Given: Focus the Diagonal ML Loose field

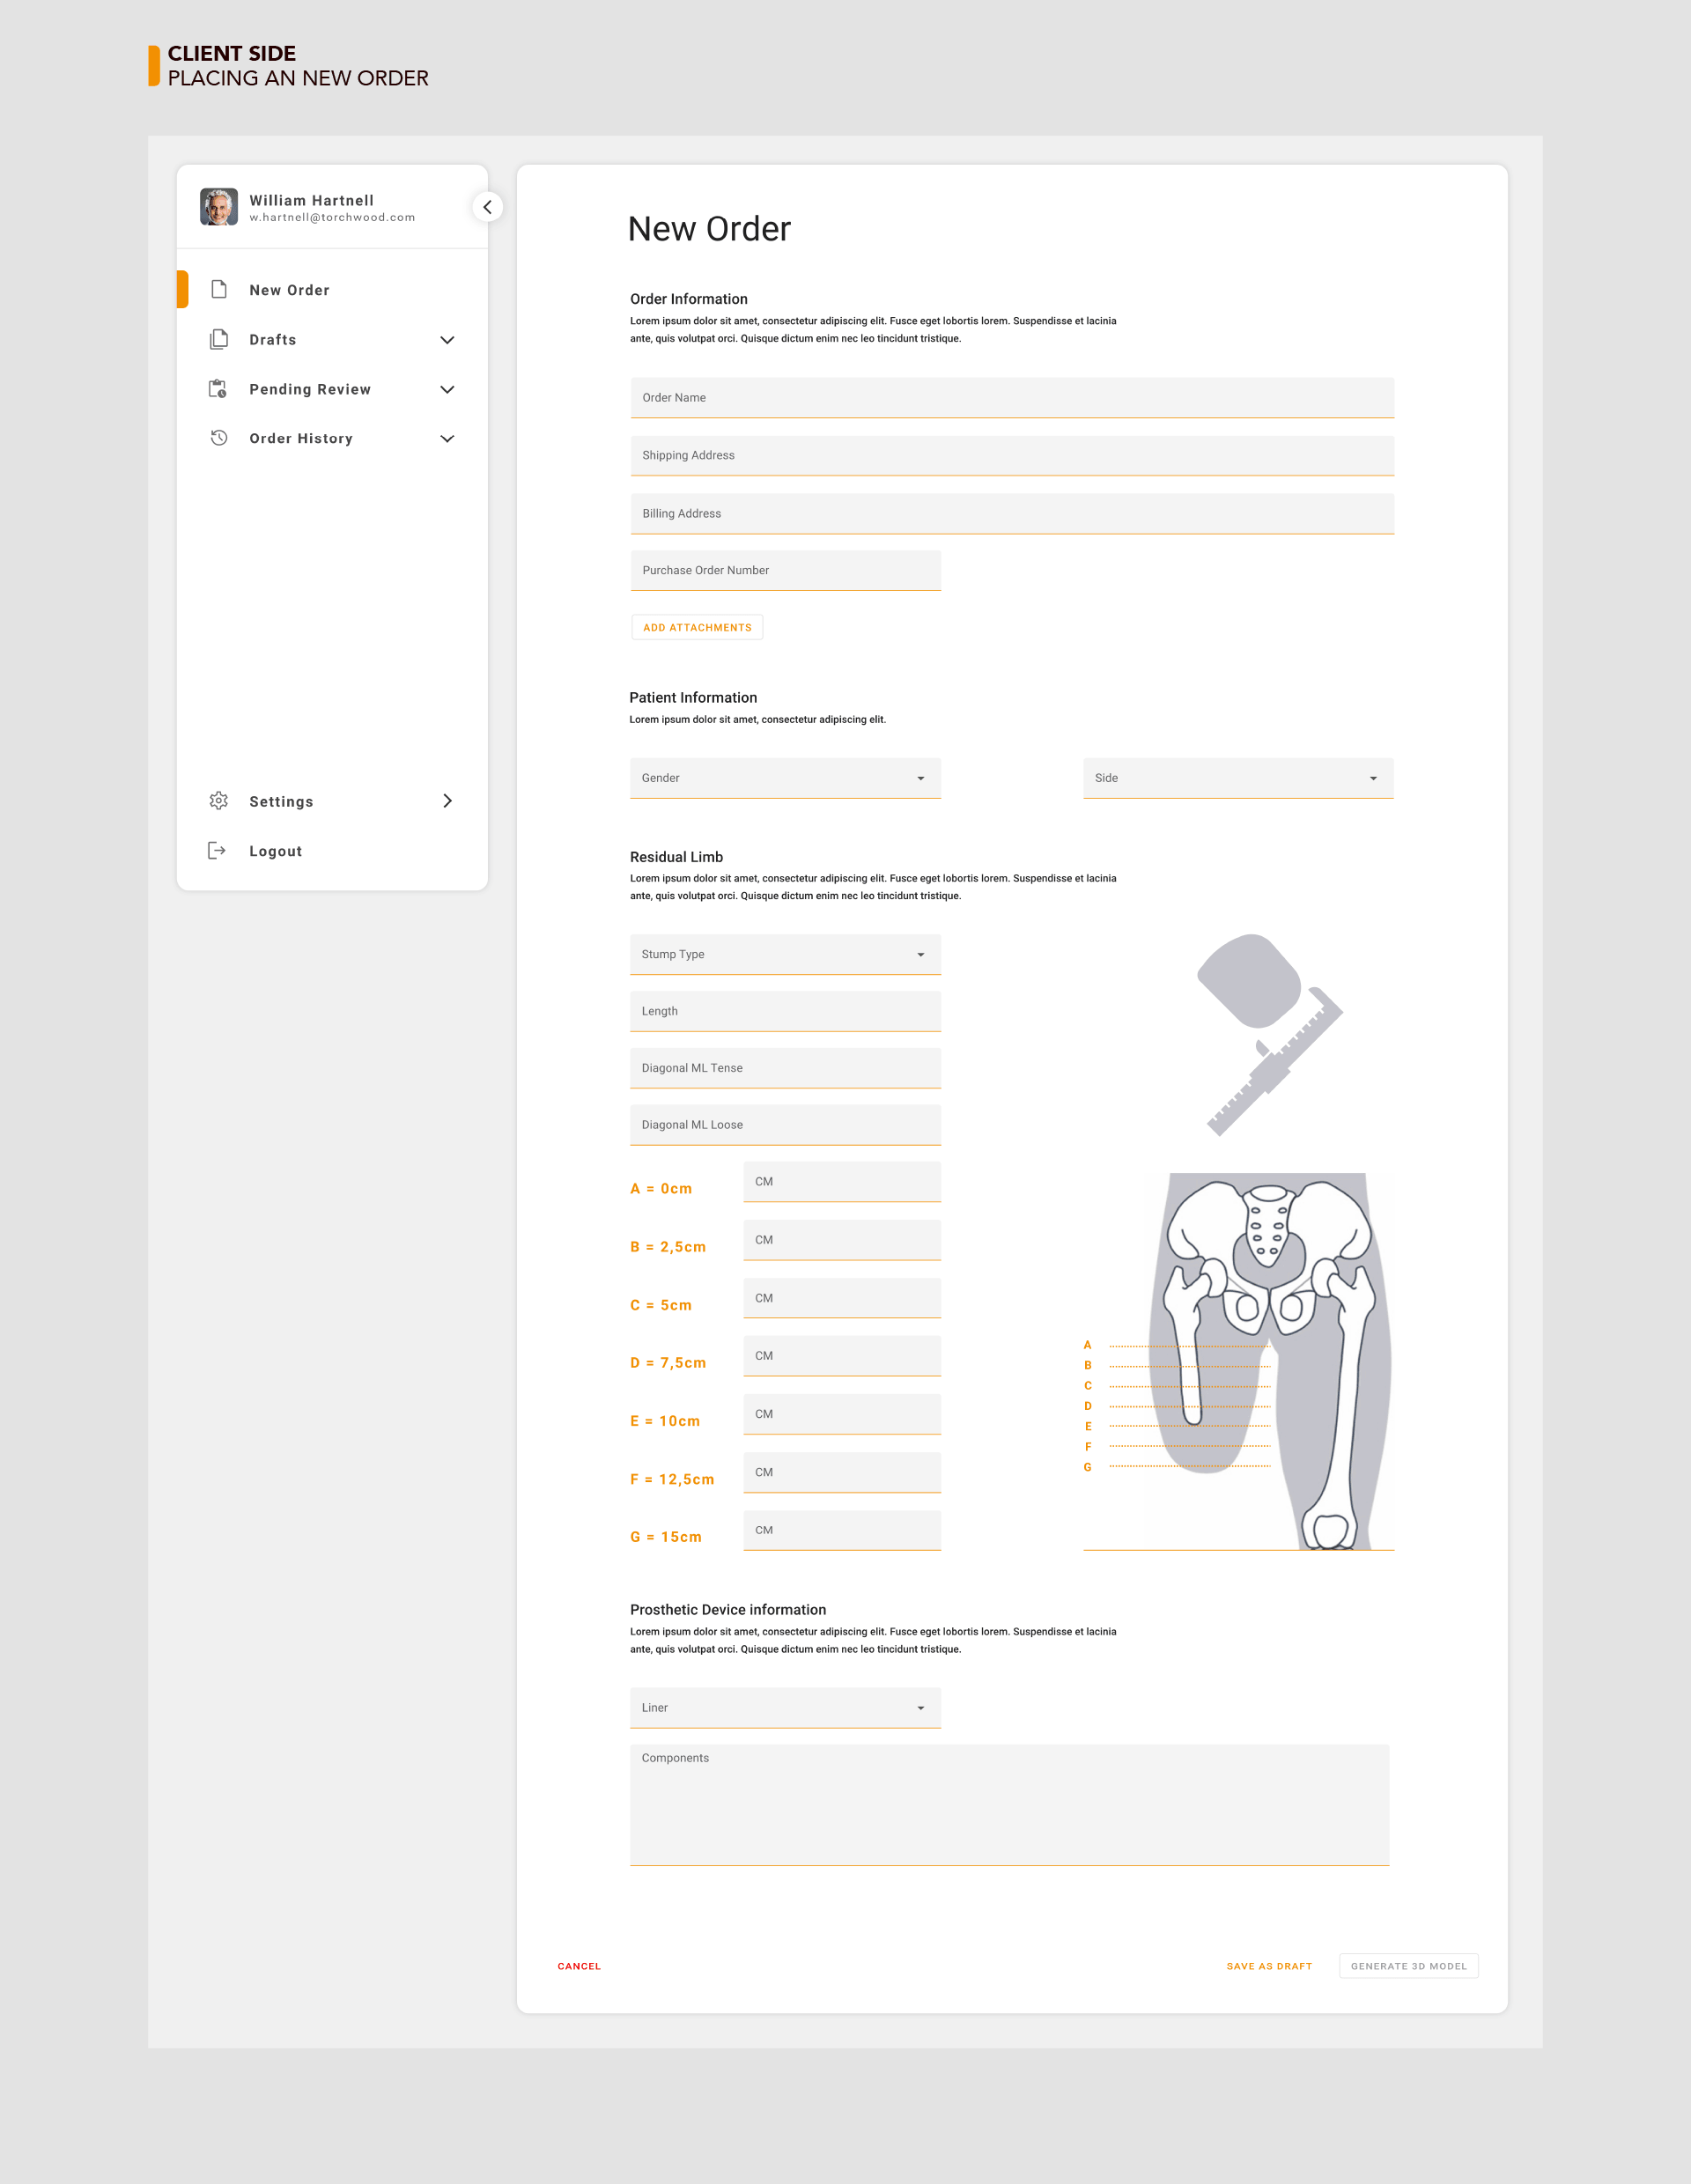Looking at the screenshot, I should [785, 1125].
